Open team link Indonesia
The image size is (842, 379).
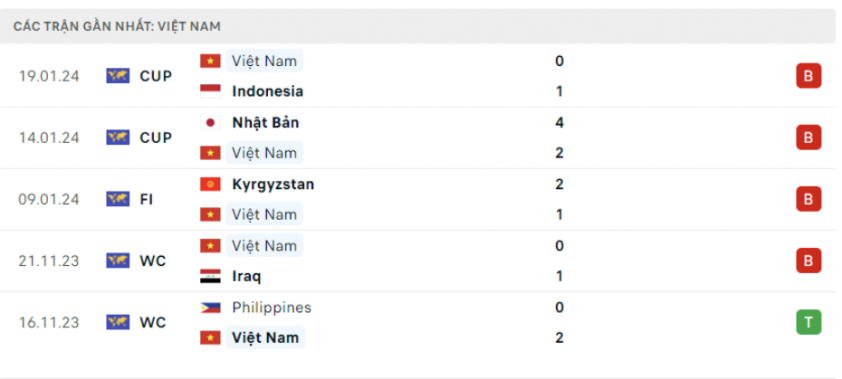click(267, 91)
